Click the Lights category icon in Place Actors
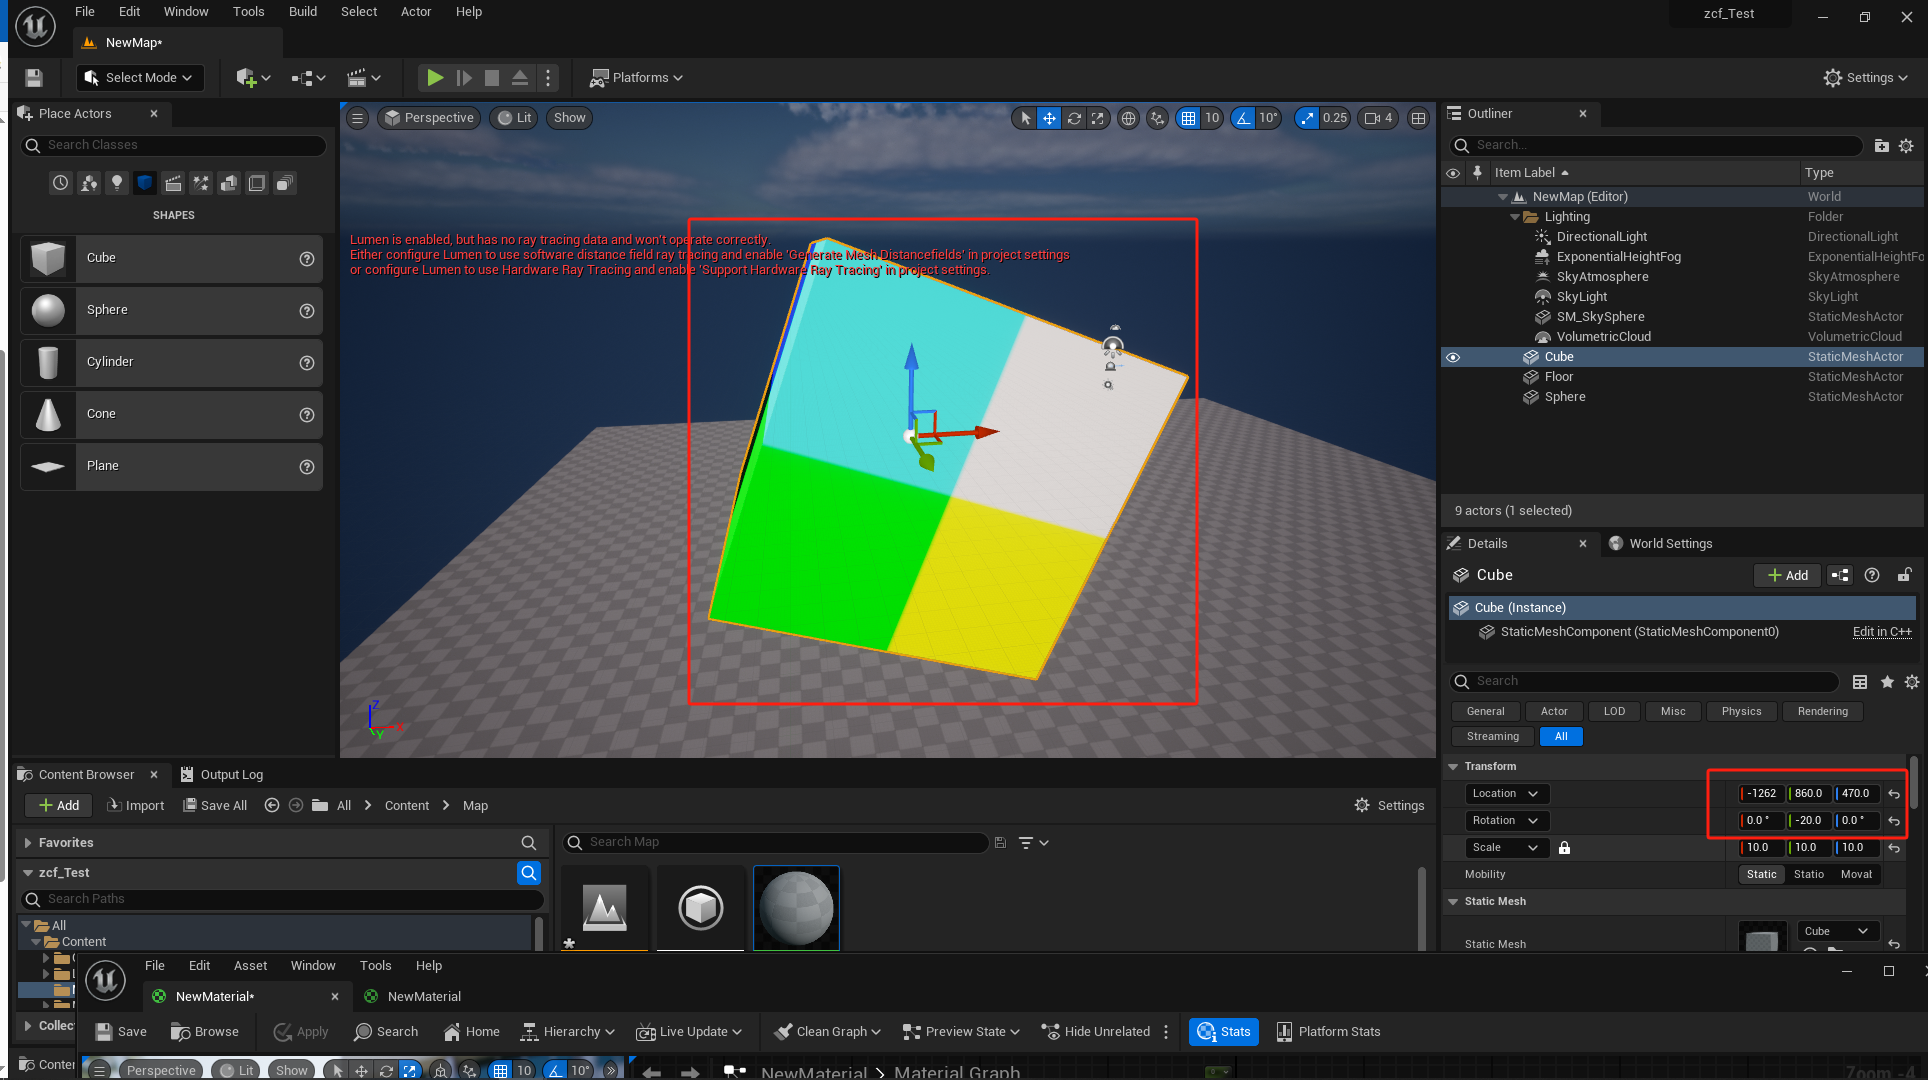1928x1080 pixels. [x=117, y=183]
